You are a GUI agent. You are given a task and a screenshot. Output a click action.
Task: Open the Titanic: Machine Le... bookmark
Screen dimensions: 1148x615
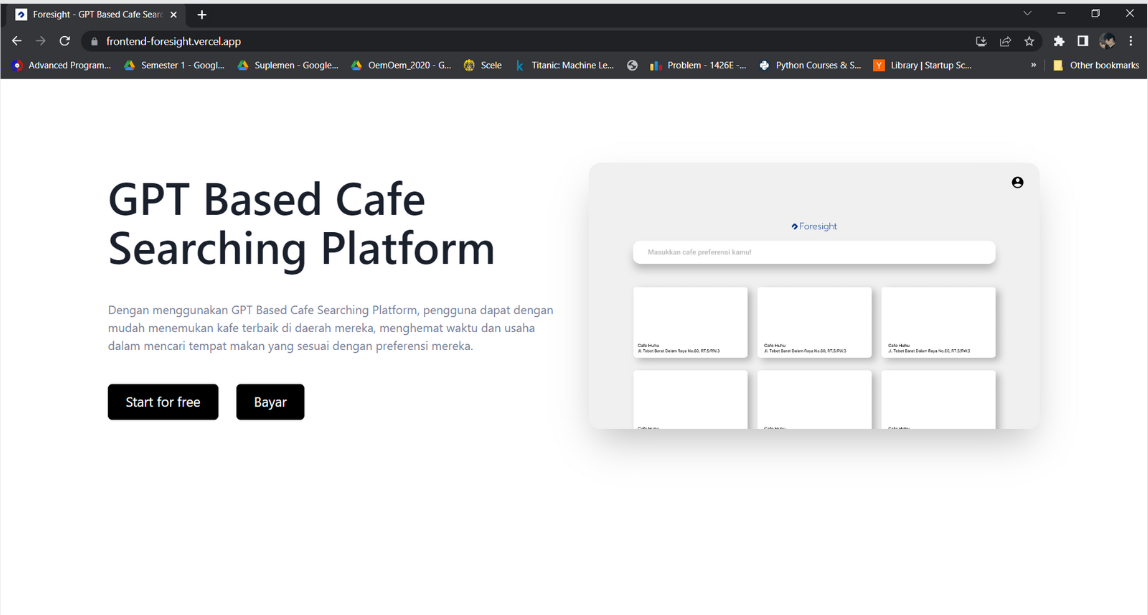pos(565,65)
